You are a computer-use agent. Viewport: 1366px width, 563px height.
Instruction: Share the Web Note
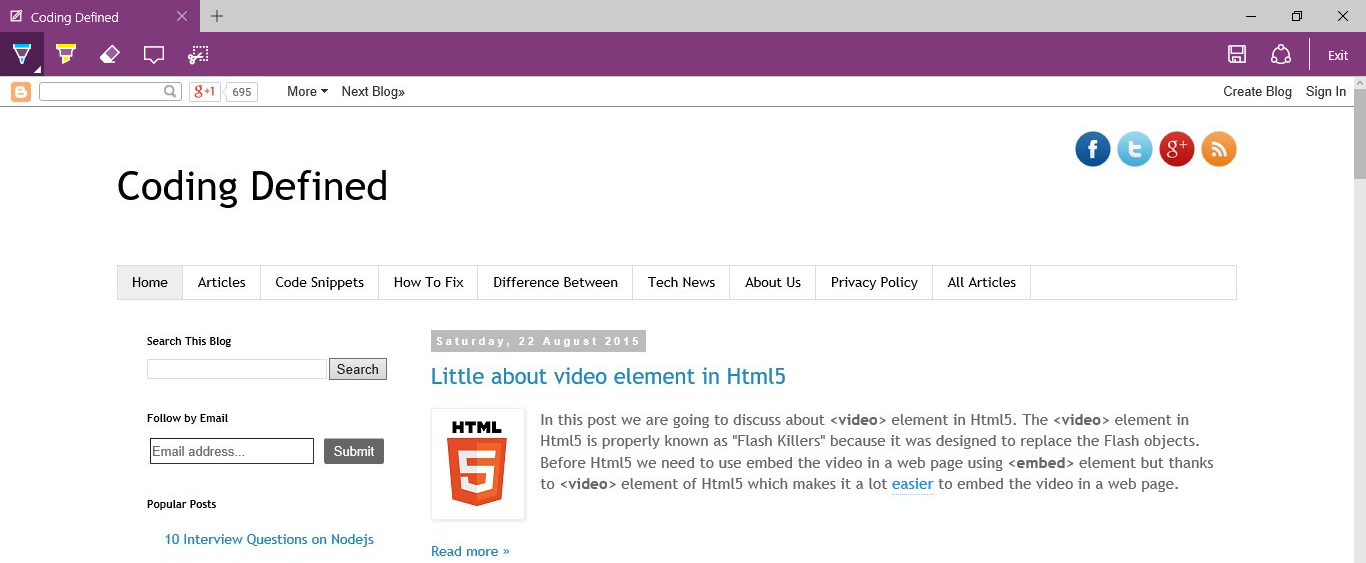pos(1281,55)
